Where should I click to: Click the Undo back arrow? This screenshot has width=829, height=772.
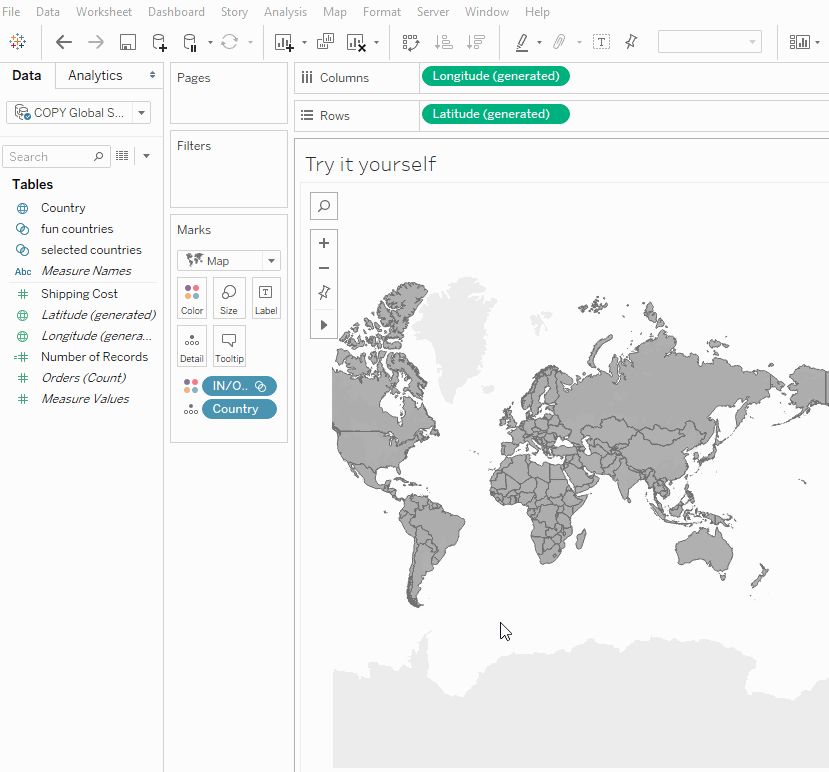click(64, 42)
